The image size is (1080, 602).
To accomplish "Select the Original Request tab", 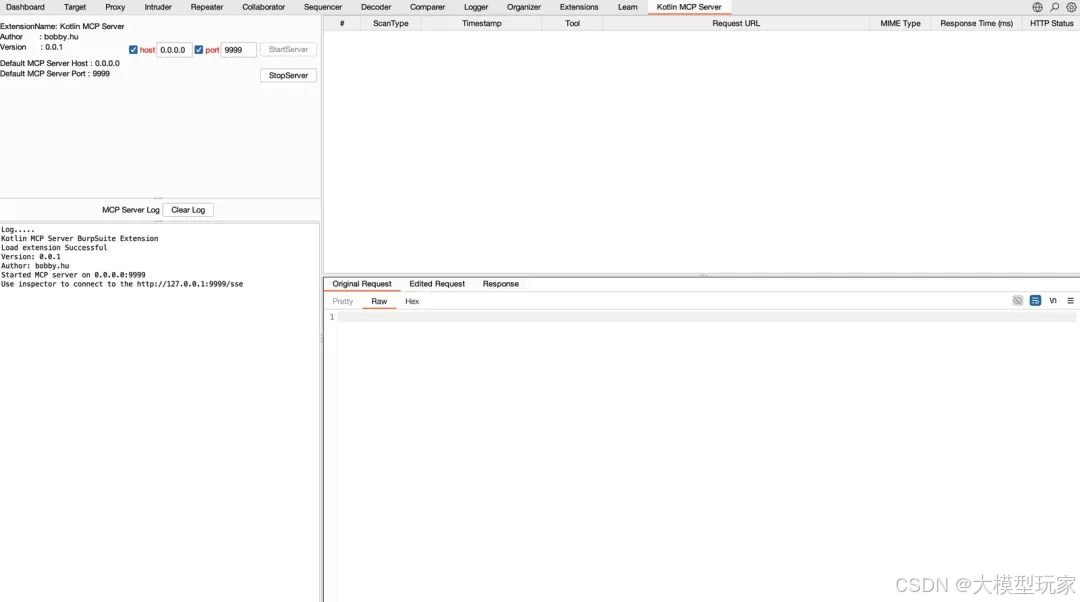I will pyautogui.click(x=362, y=284).
